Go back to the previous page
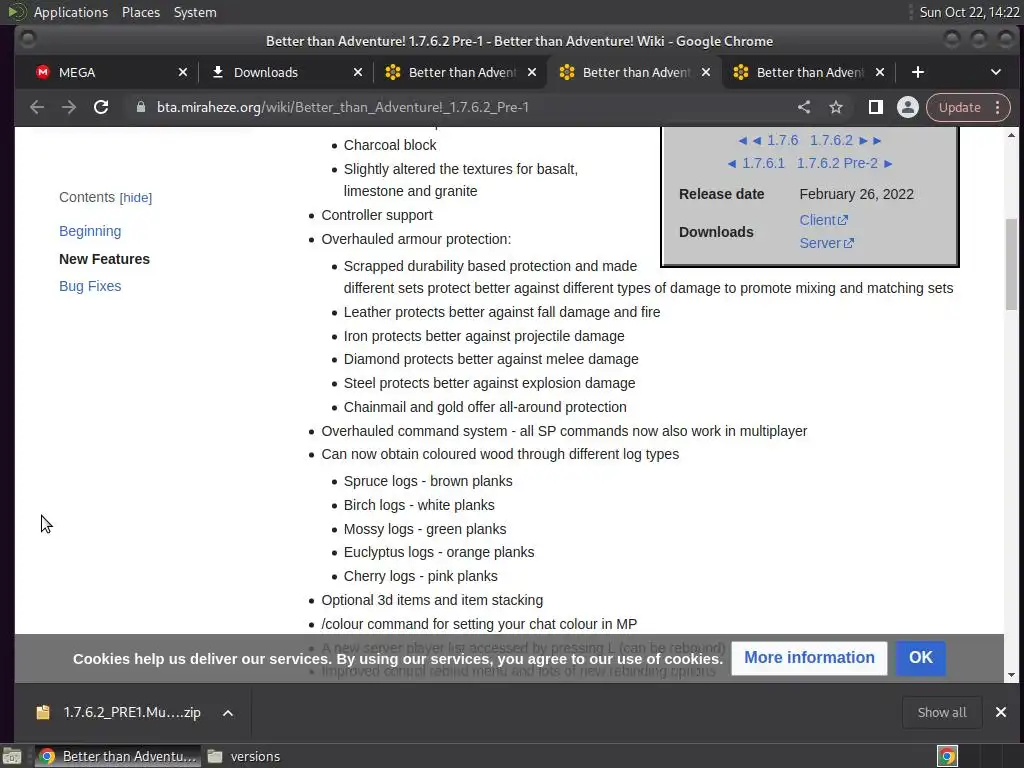1024x768 pixels. [37, 107]
